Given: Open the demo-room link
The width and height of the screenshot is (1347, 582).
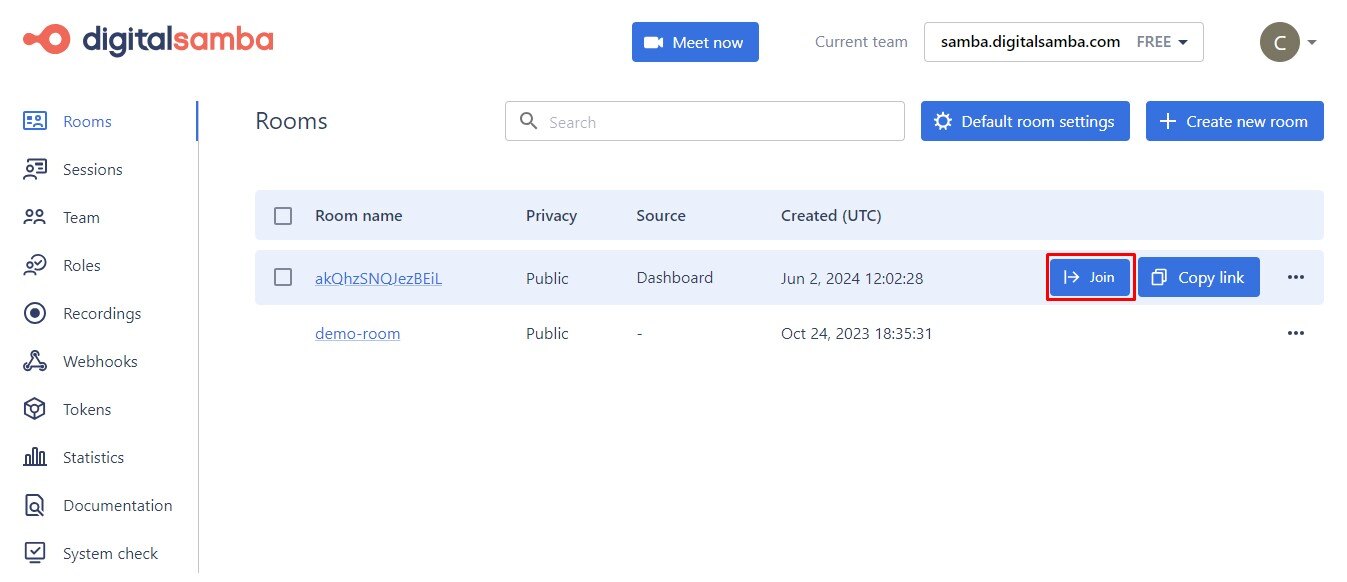Looking at the screenshot, I should [x=357, y=333].
